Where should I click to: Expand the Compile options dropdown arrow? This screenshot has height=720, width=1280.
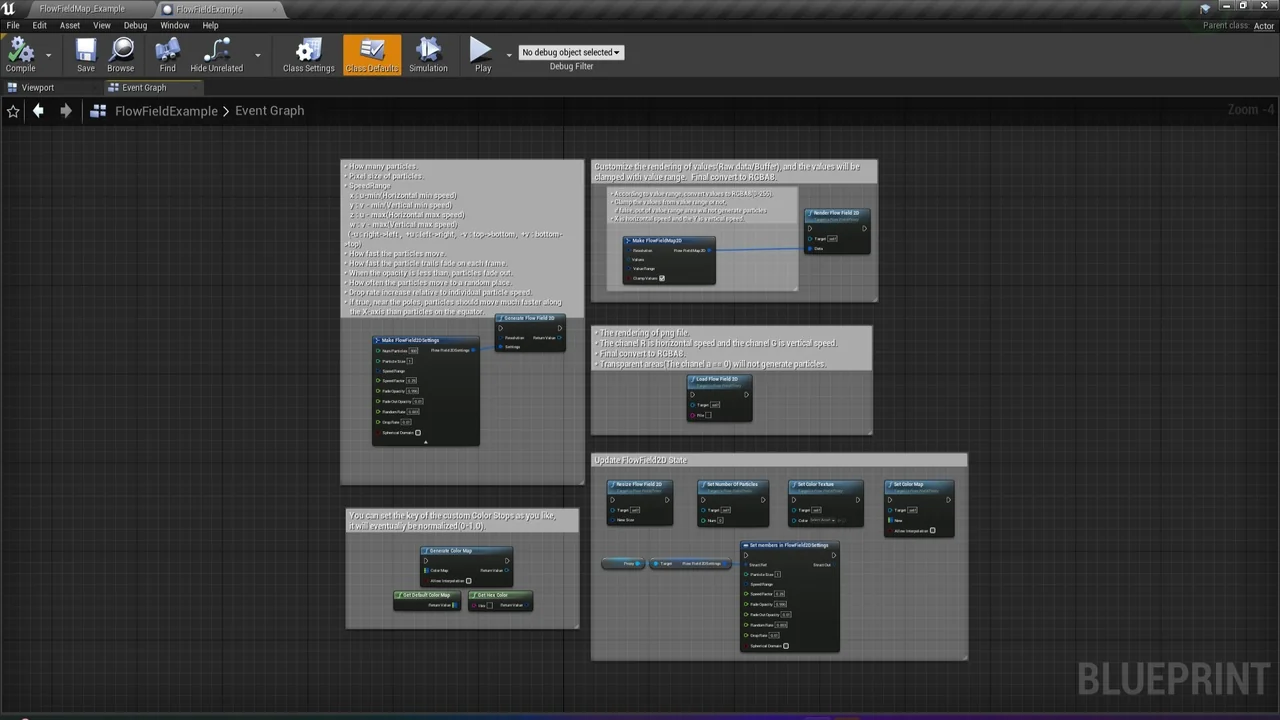pos(48,55)
